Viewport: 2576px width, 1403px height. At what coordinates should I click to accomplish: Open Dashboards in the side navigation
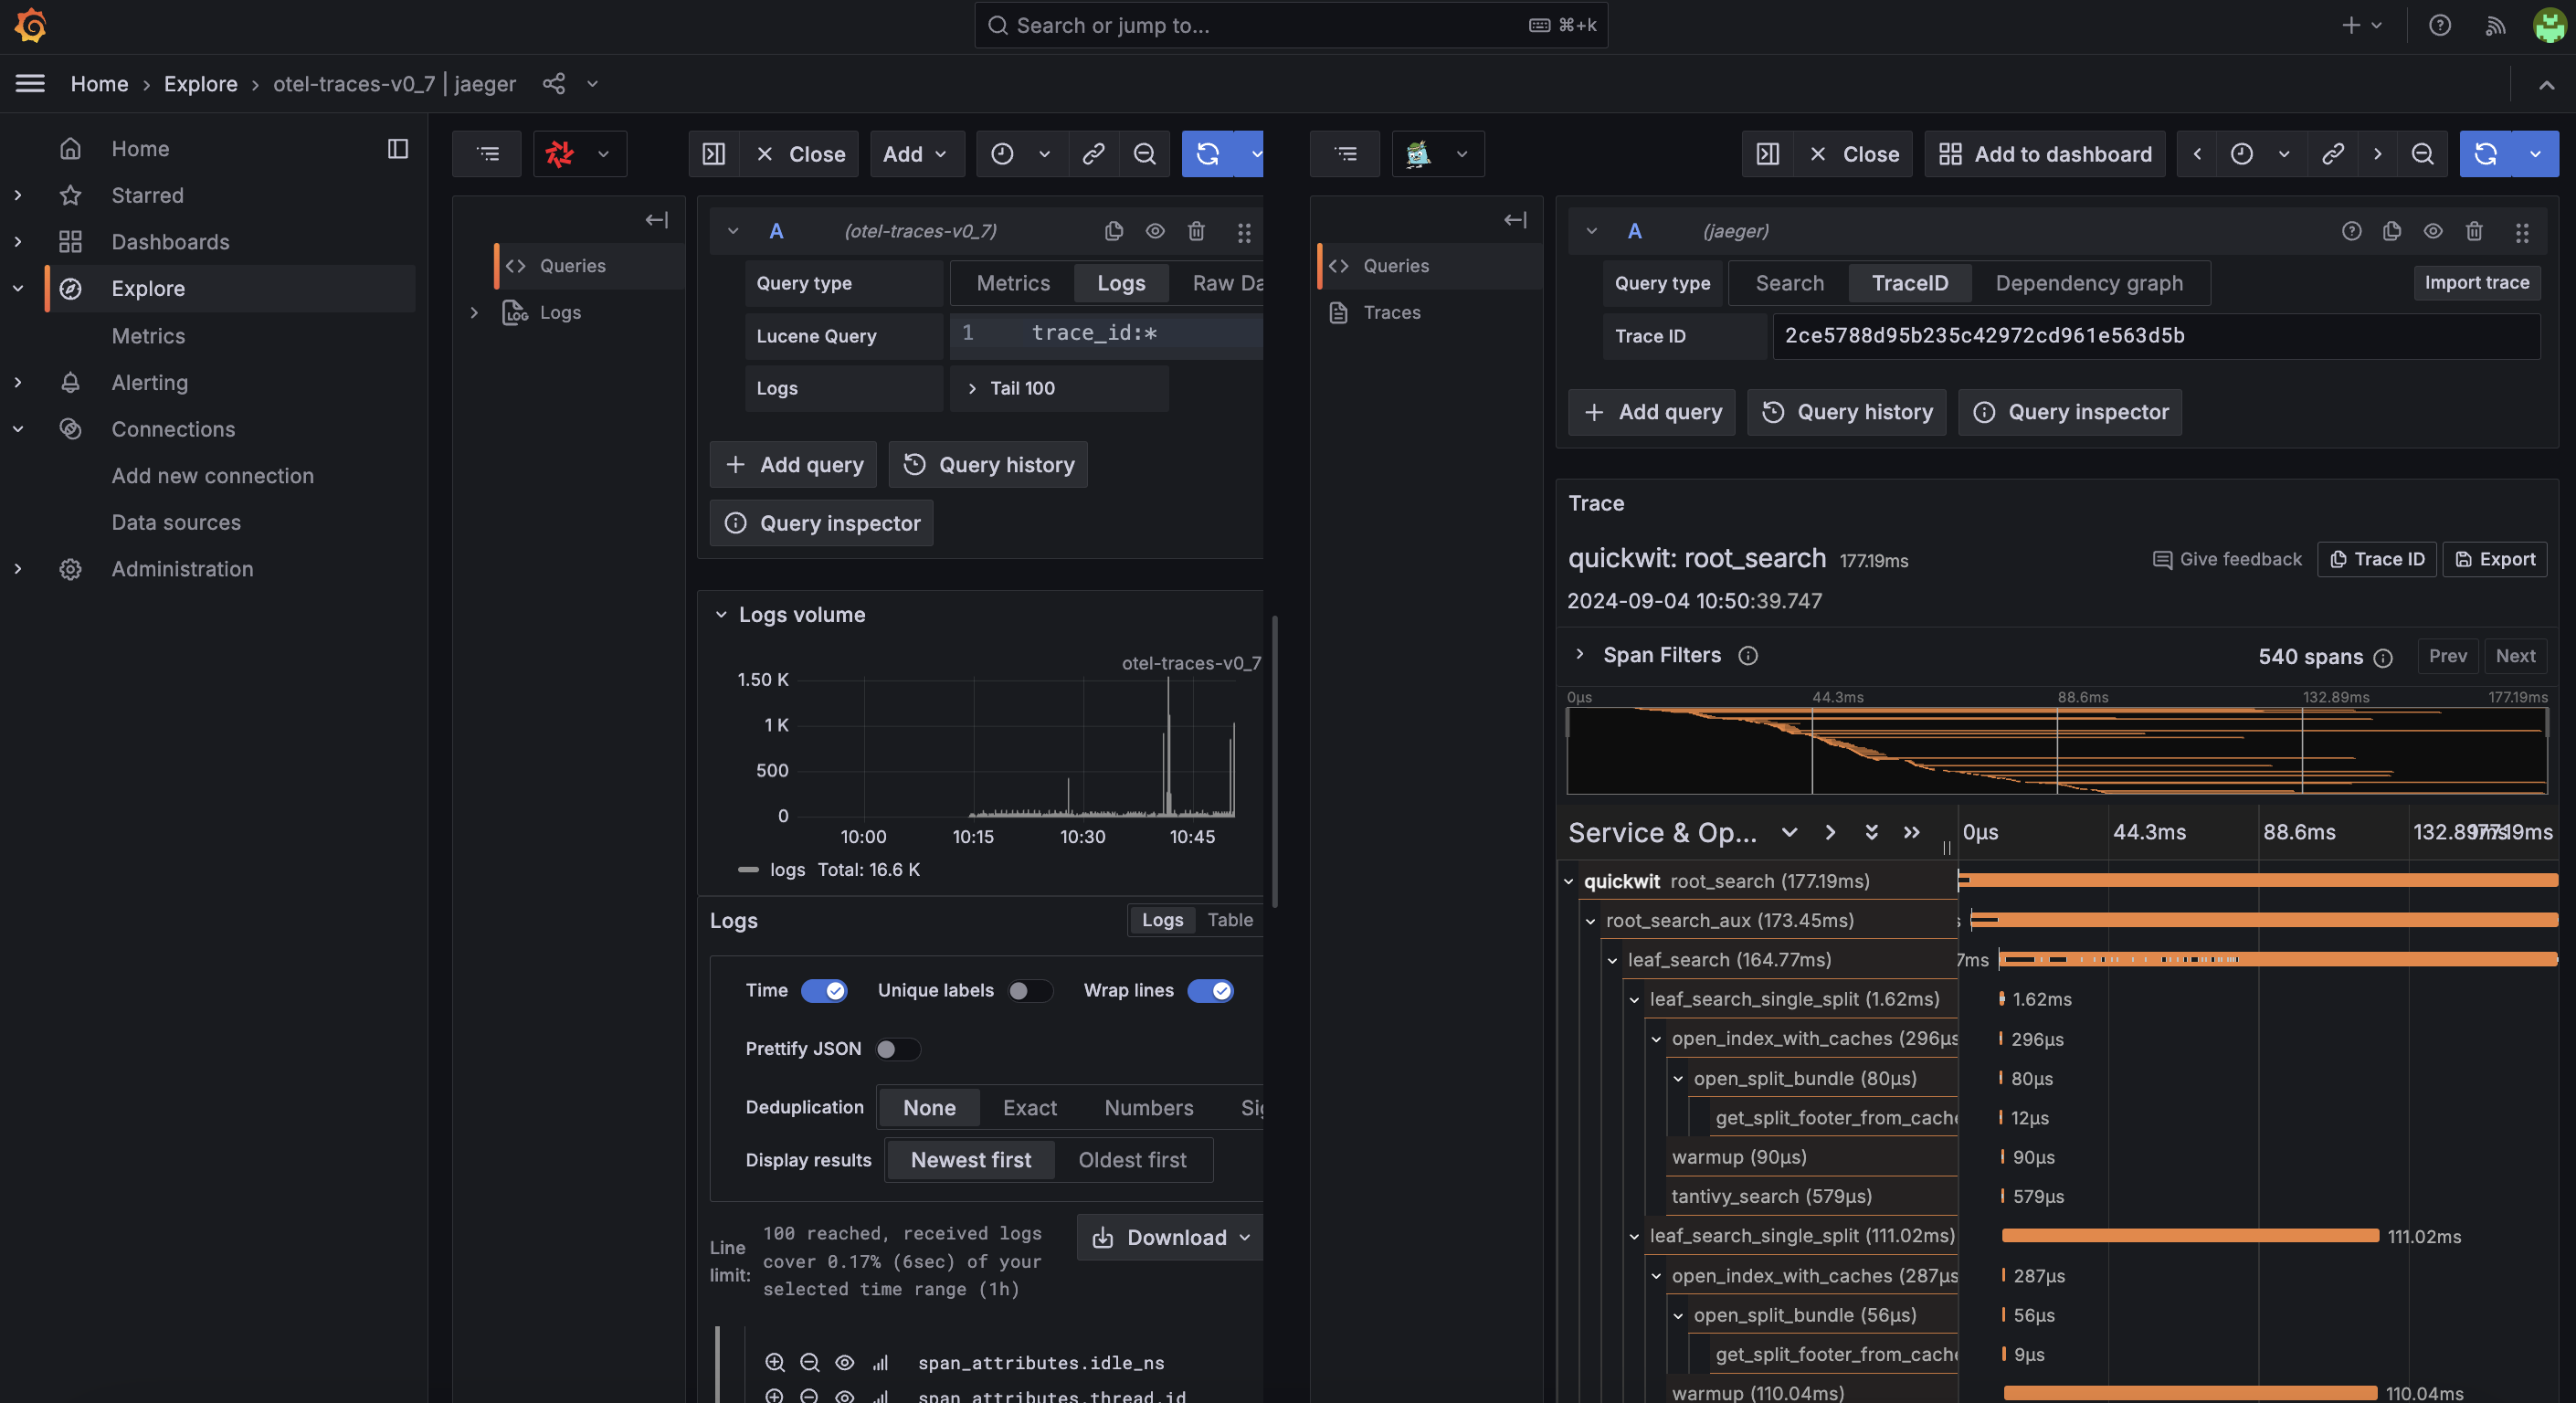[170, 242]
